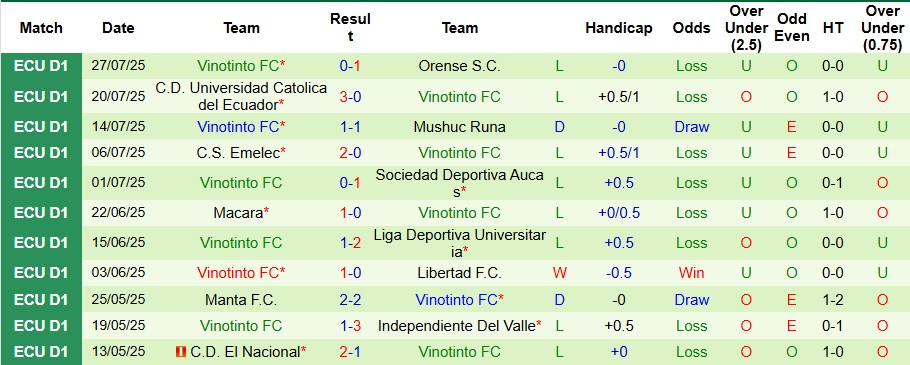
Task: Select the Mushuc Runa team name
Action: (459, 127)
